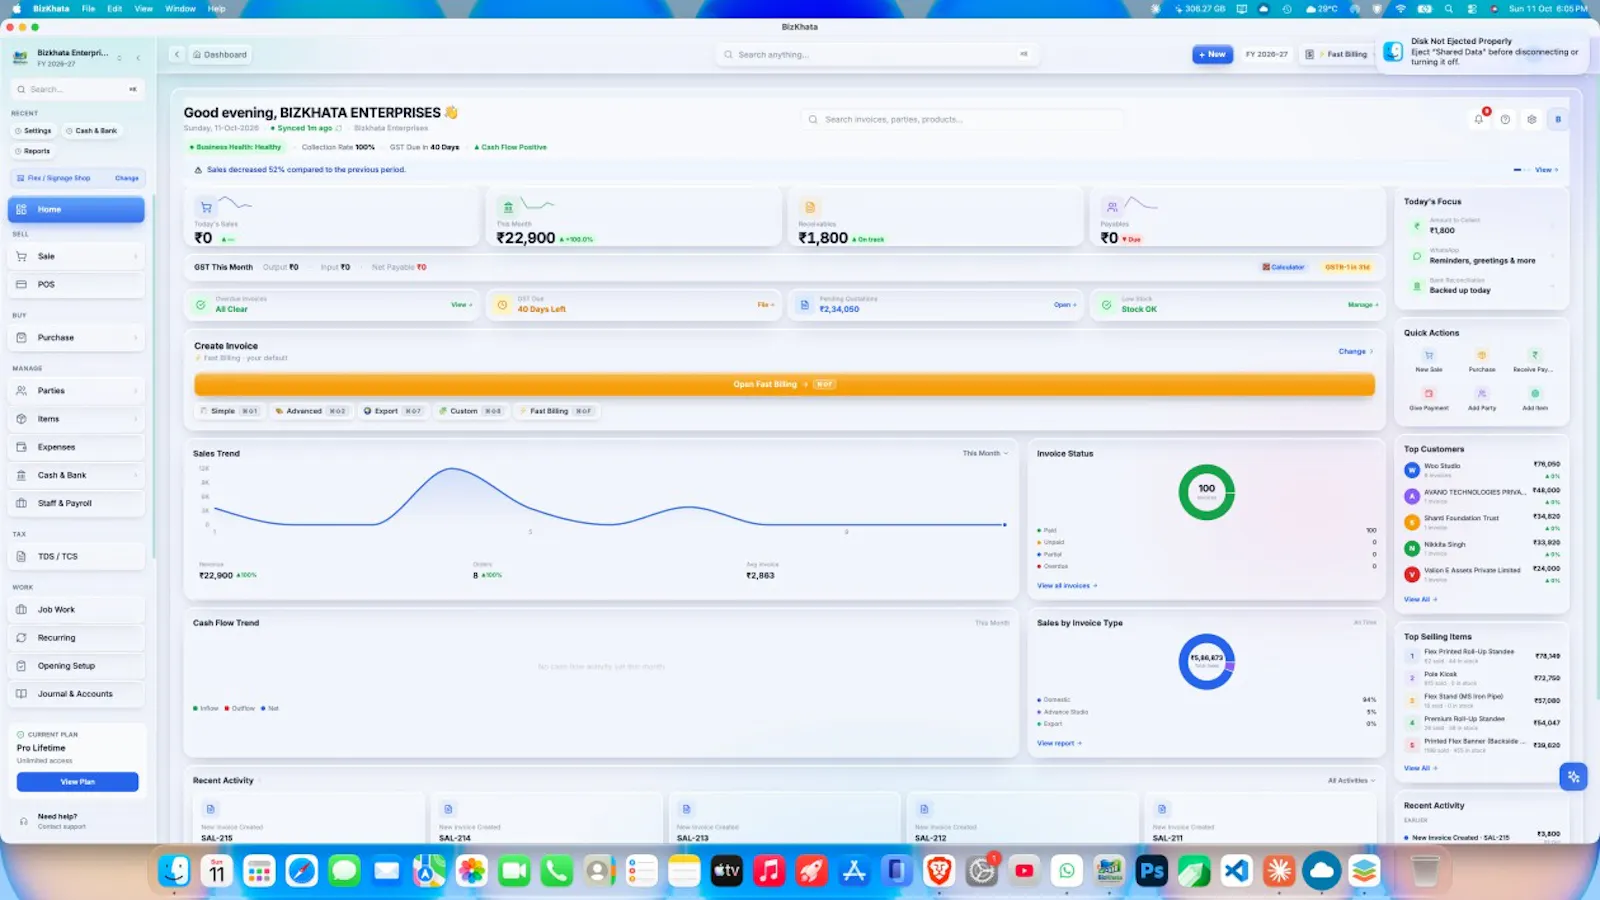
Task: Click the Give Payment quick action icon
Action: click(x=1429, y=394)
